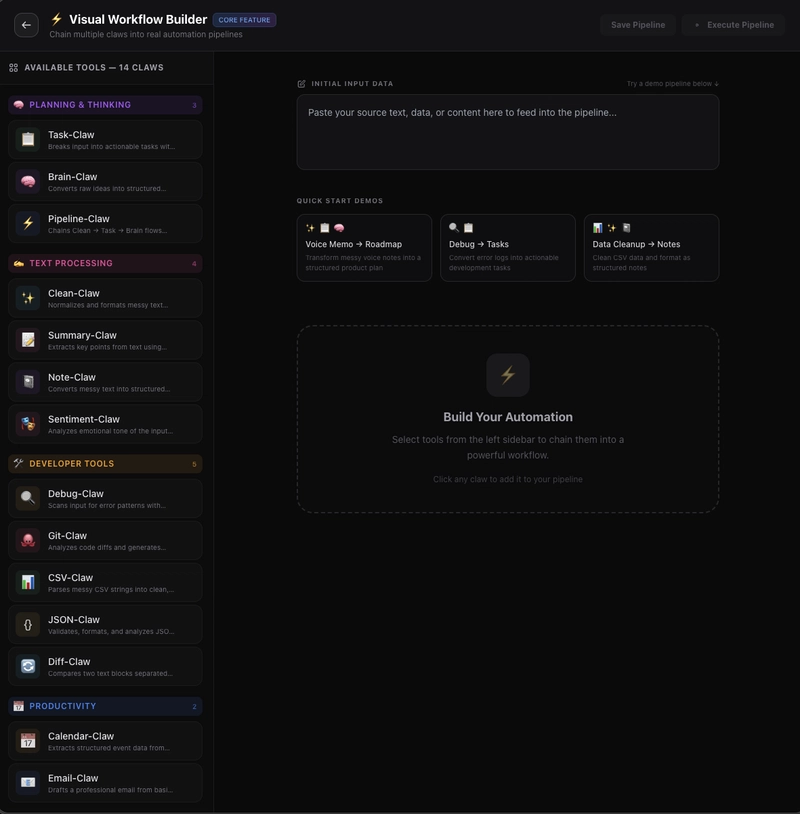Expand the Developer Tools category header
800x814 pixels.
(105, 464)
